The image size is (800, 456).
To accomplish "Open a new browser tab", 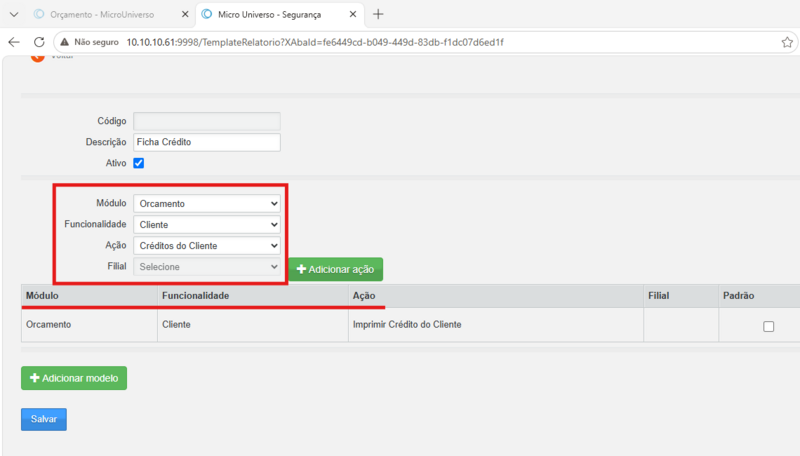I will [x=378, y=14].
